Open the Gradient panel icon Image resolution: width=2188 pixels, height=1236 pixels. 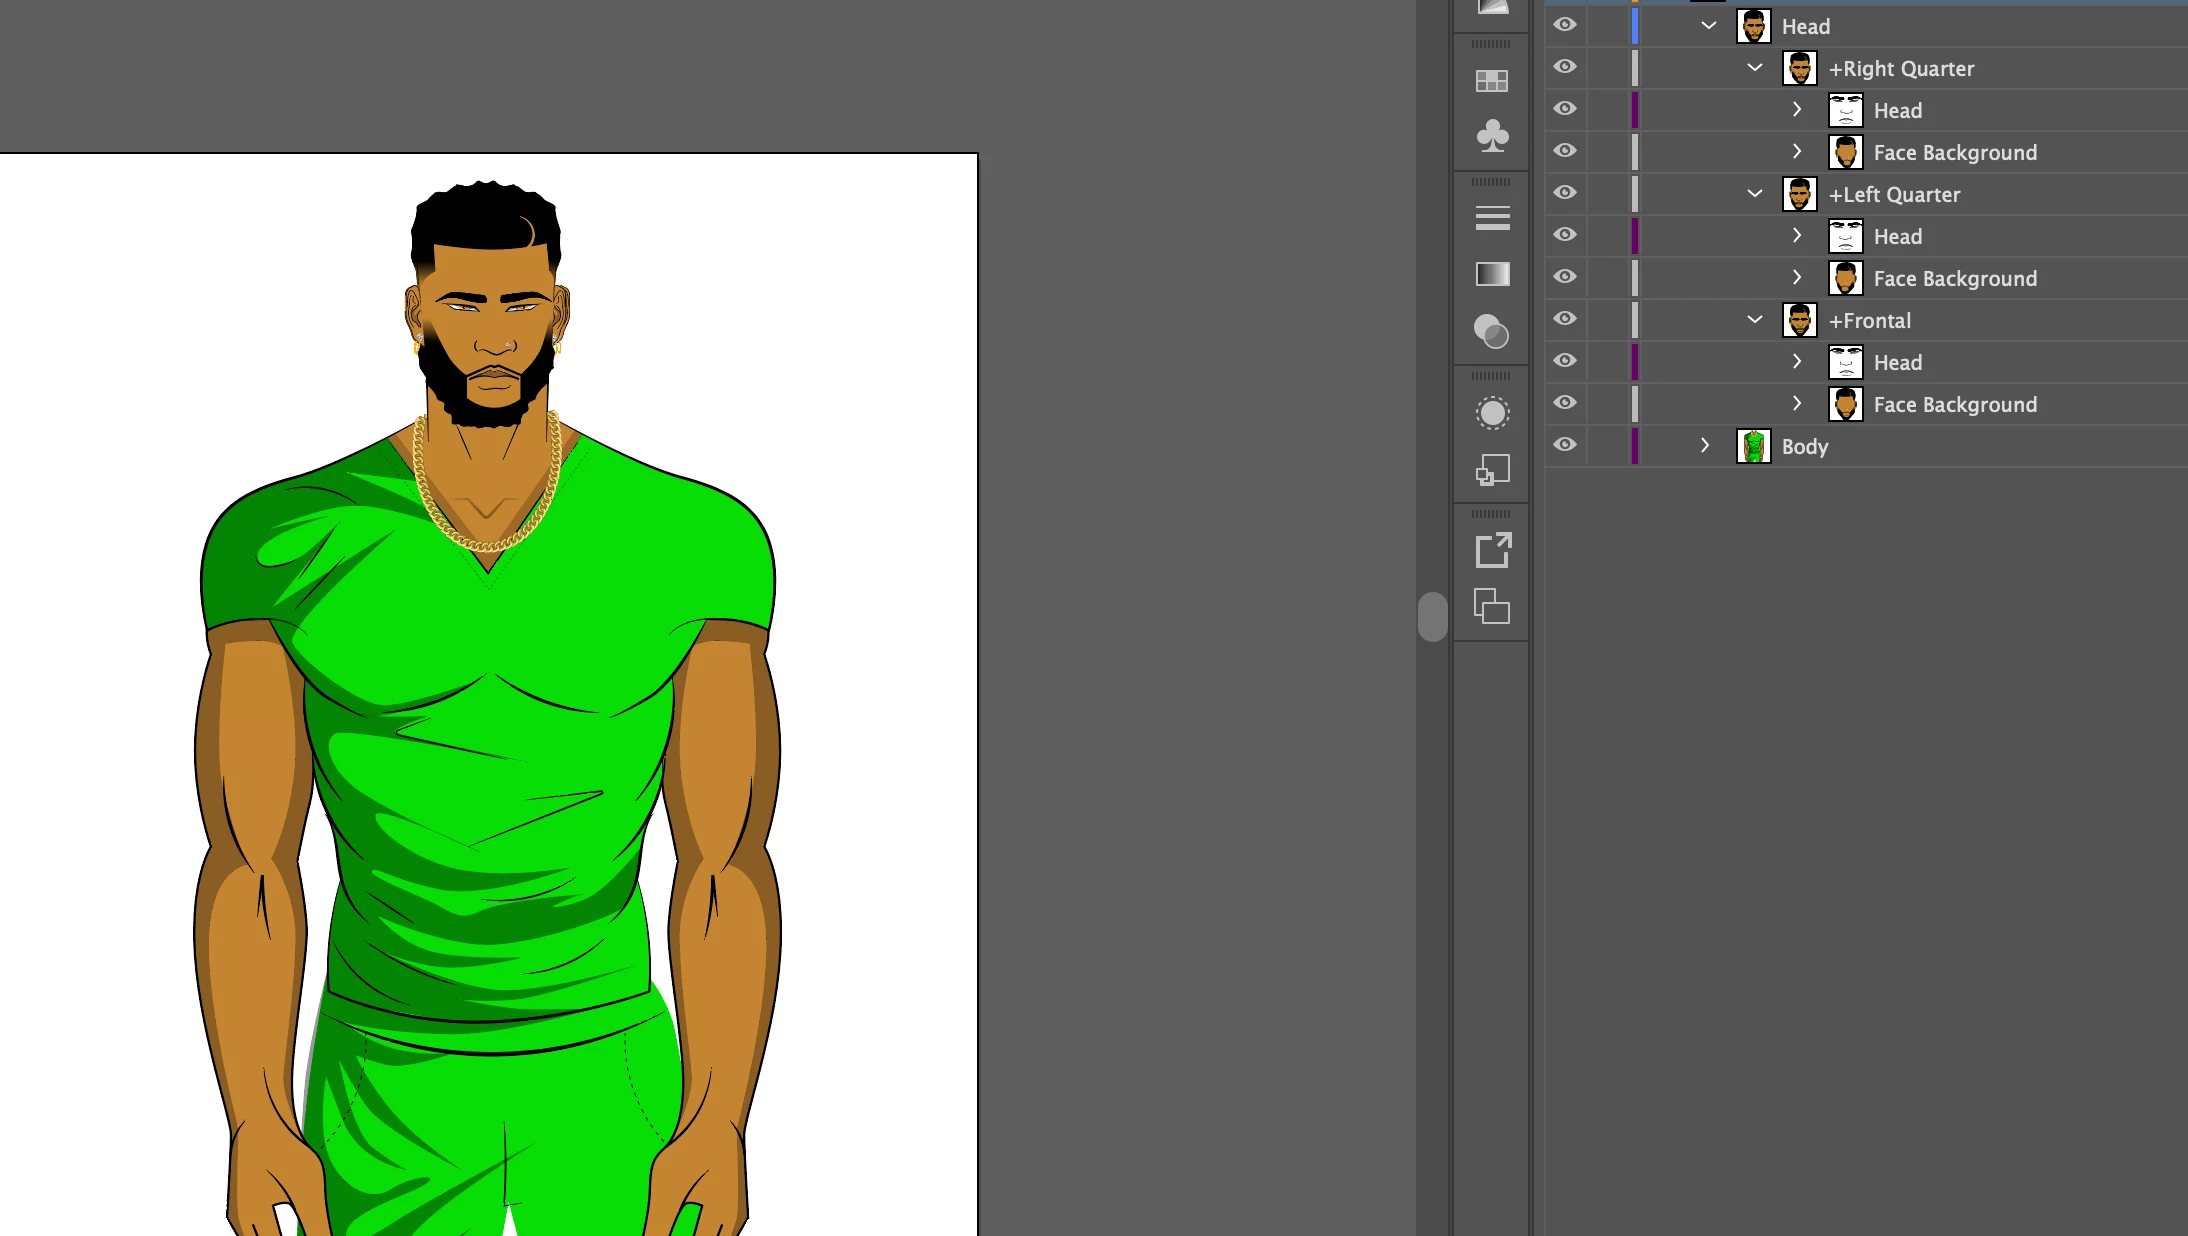[x=1492, y=274]
